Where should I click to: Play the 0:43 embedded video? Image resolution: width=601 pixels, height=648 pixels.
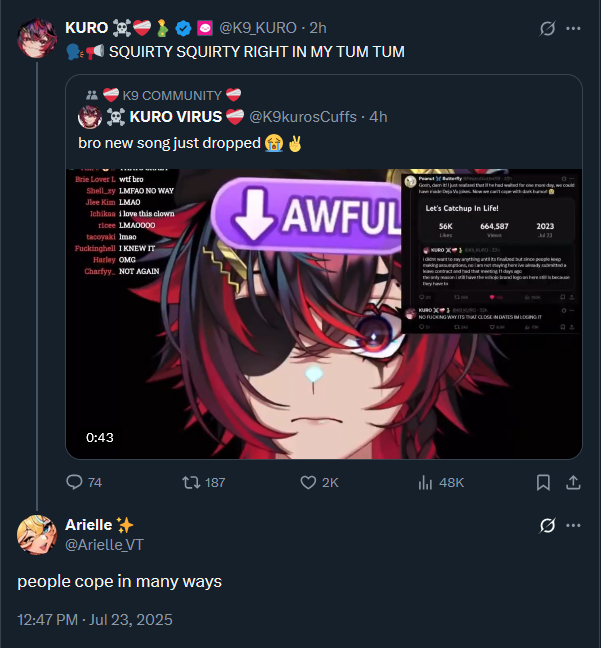[x=324, y=314]
